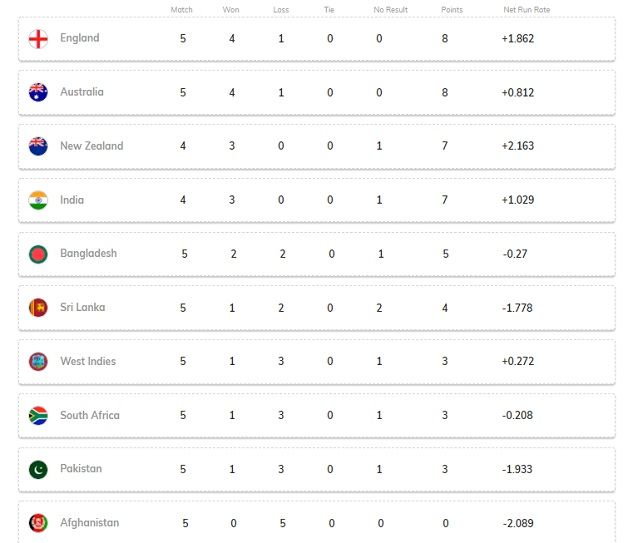Screen dimensions: 628x543
Task: Click the India flag icon
Action: pyautogui.click(x=38, y=200)
